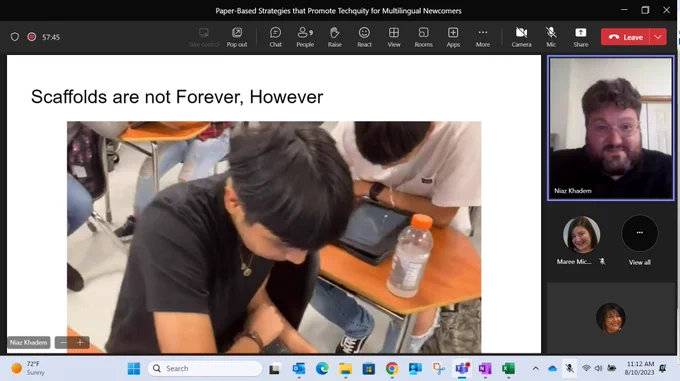View all participants in side panel

click(639, 241)
